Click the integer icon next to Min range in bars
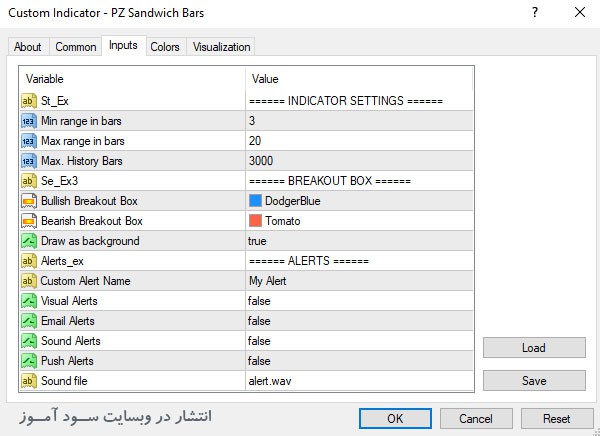 click(28, 121)
